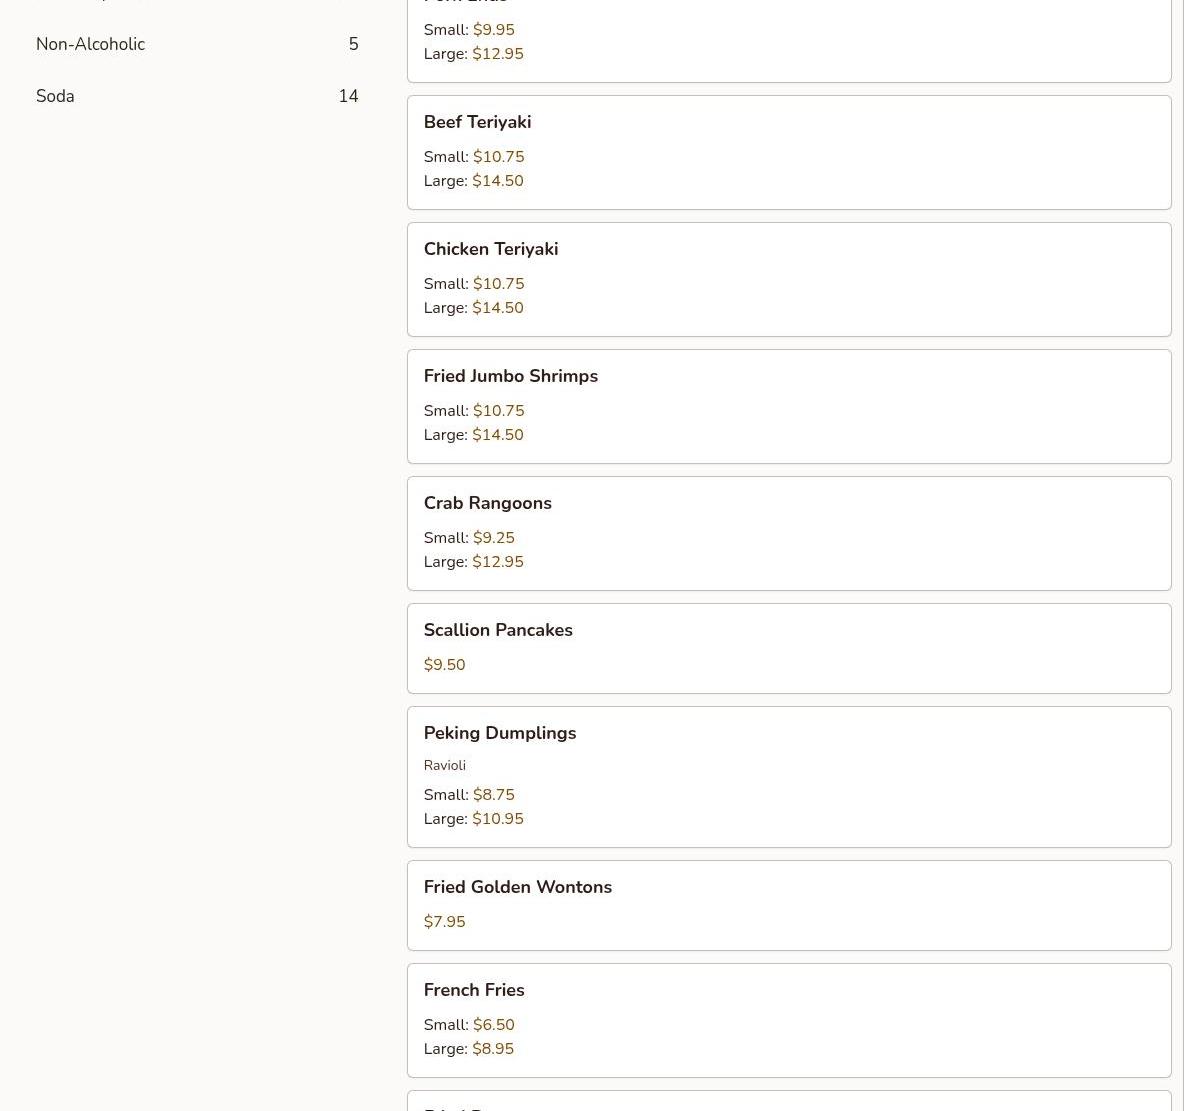
Task: Click Fried Golden Wontons price $7.95
Action: pyautogui.click(x=444, y=922)
